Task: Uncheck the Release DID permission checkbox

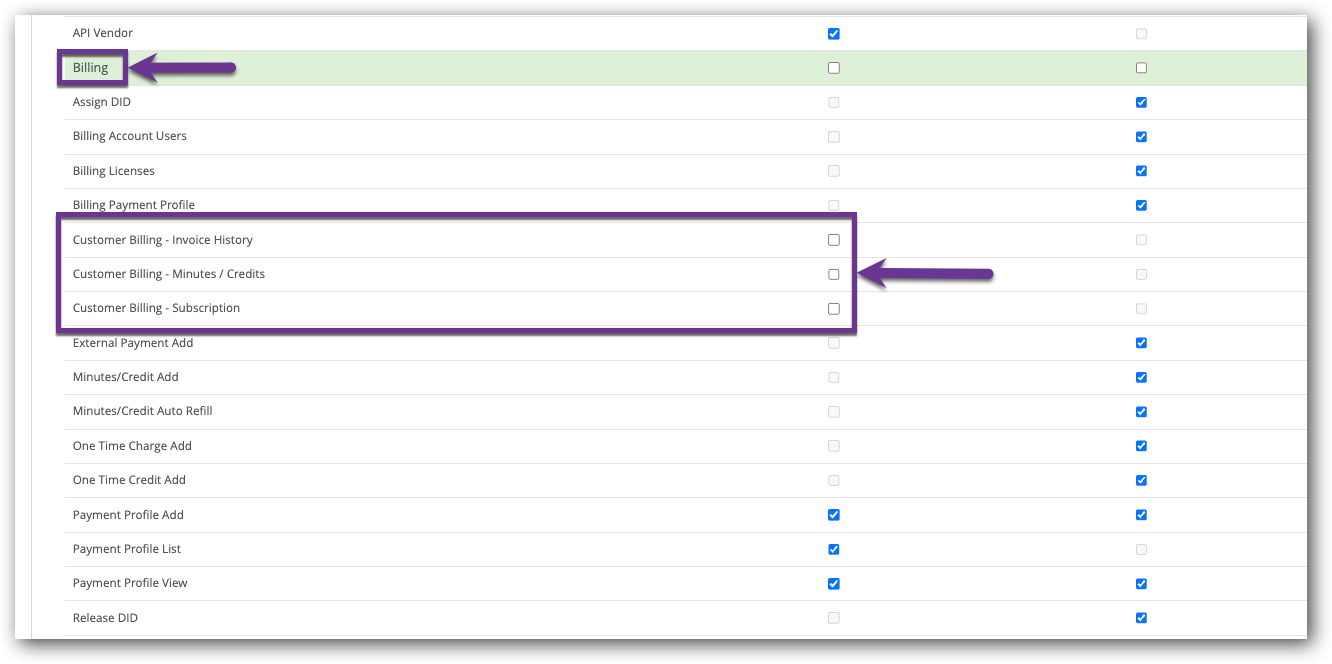Action: click(1141, 617)
